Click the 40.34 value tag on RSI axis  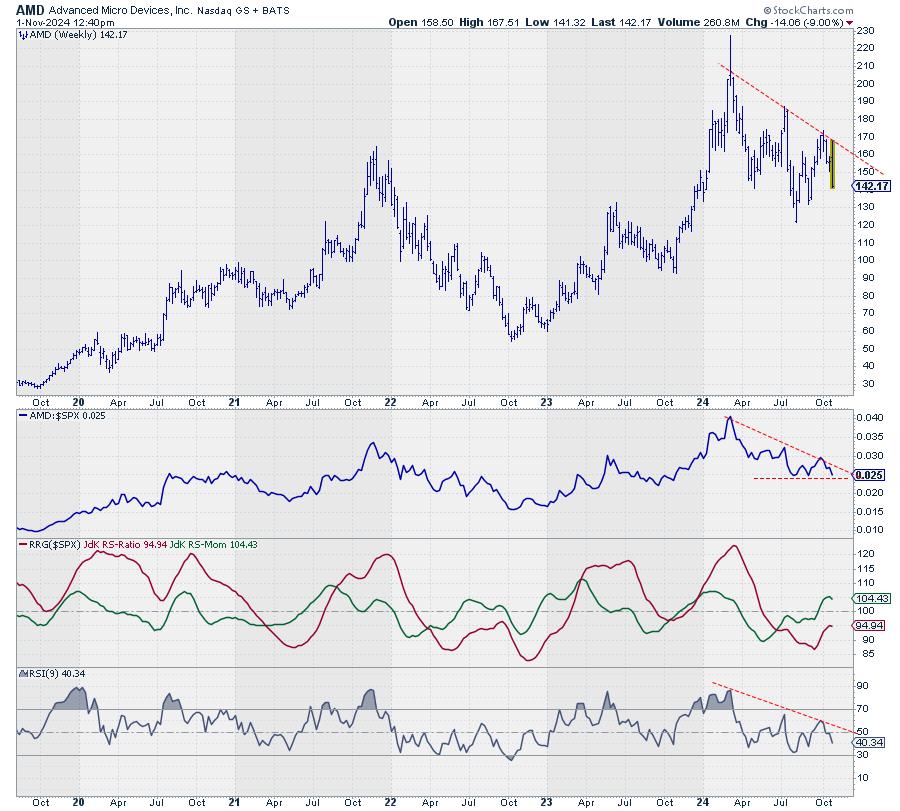[870, 743]
